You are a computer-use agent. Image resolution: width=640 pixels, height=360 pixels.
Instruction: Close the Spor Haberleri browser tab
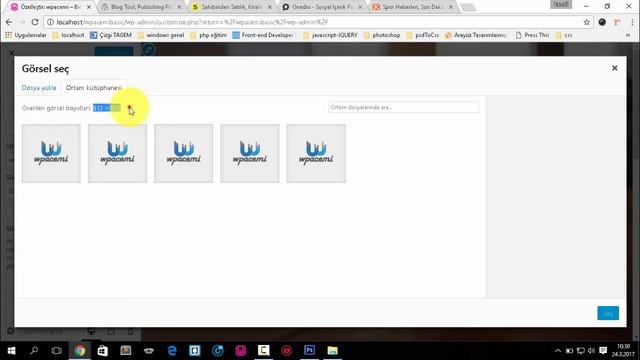point(451,7)
